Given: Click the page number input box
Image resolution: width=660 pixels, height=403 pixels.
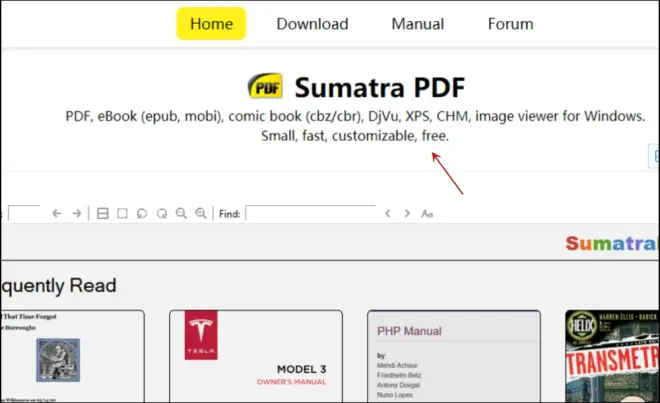Looking at the screenshot, I should [23, 213].
